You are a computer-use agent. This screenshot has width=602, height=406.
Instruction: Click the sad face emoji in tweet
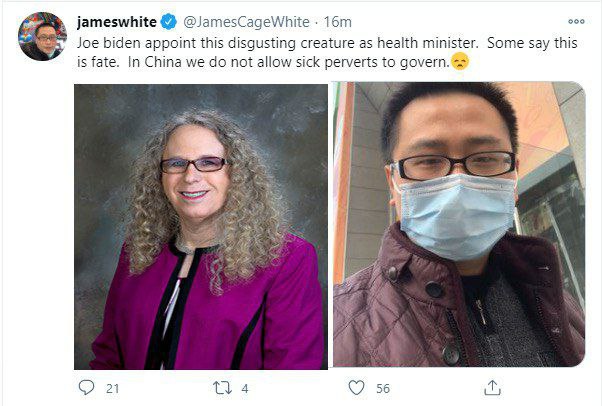[x=460, y=61]
